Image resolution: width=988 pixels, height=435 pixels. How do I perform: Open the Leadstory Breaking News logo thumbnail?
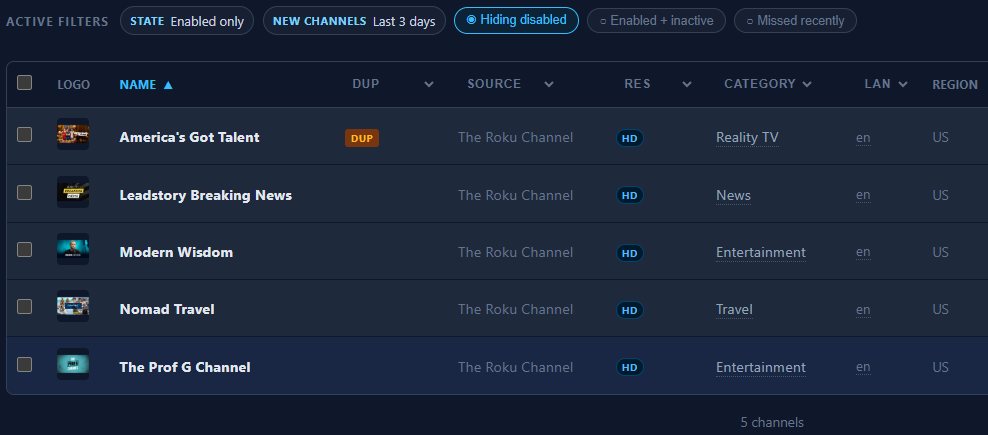coord(72,192)
